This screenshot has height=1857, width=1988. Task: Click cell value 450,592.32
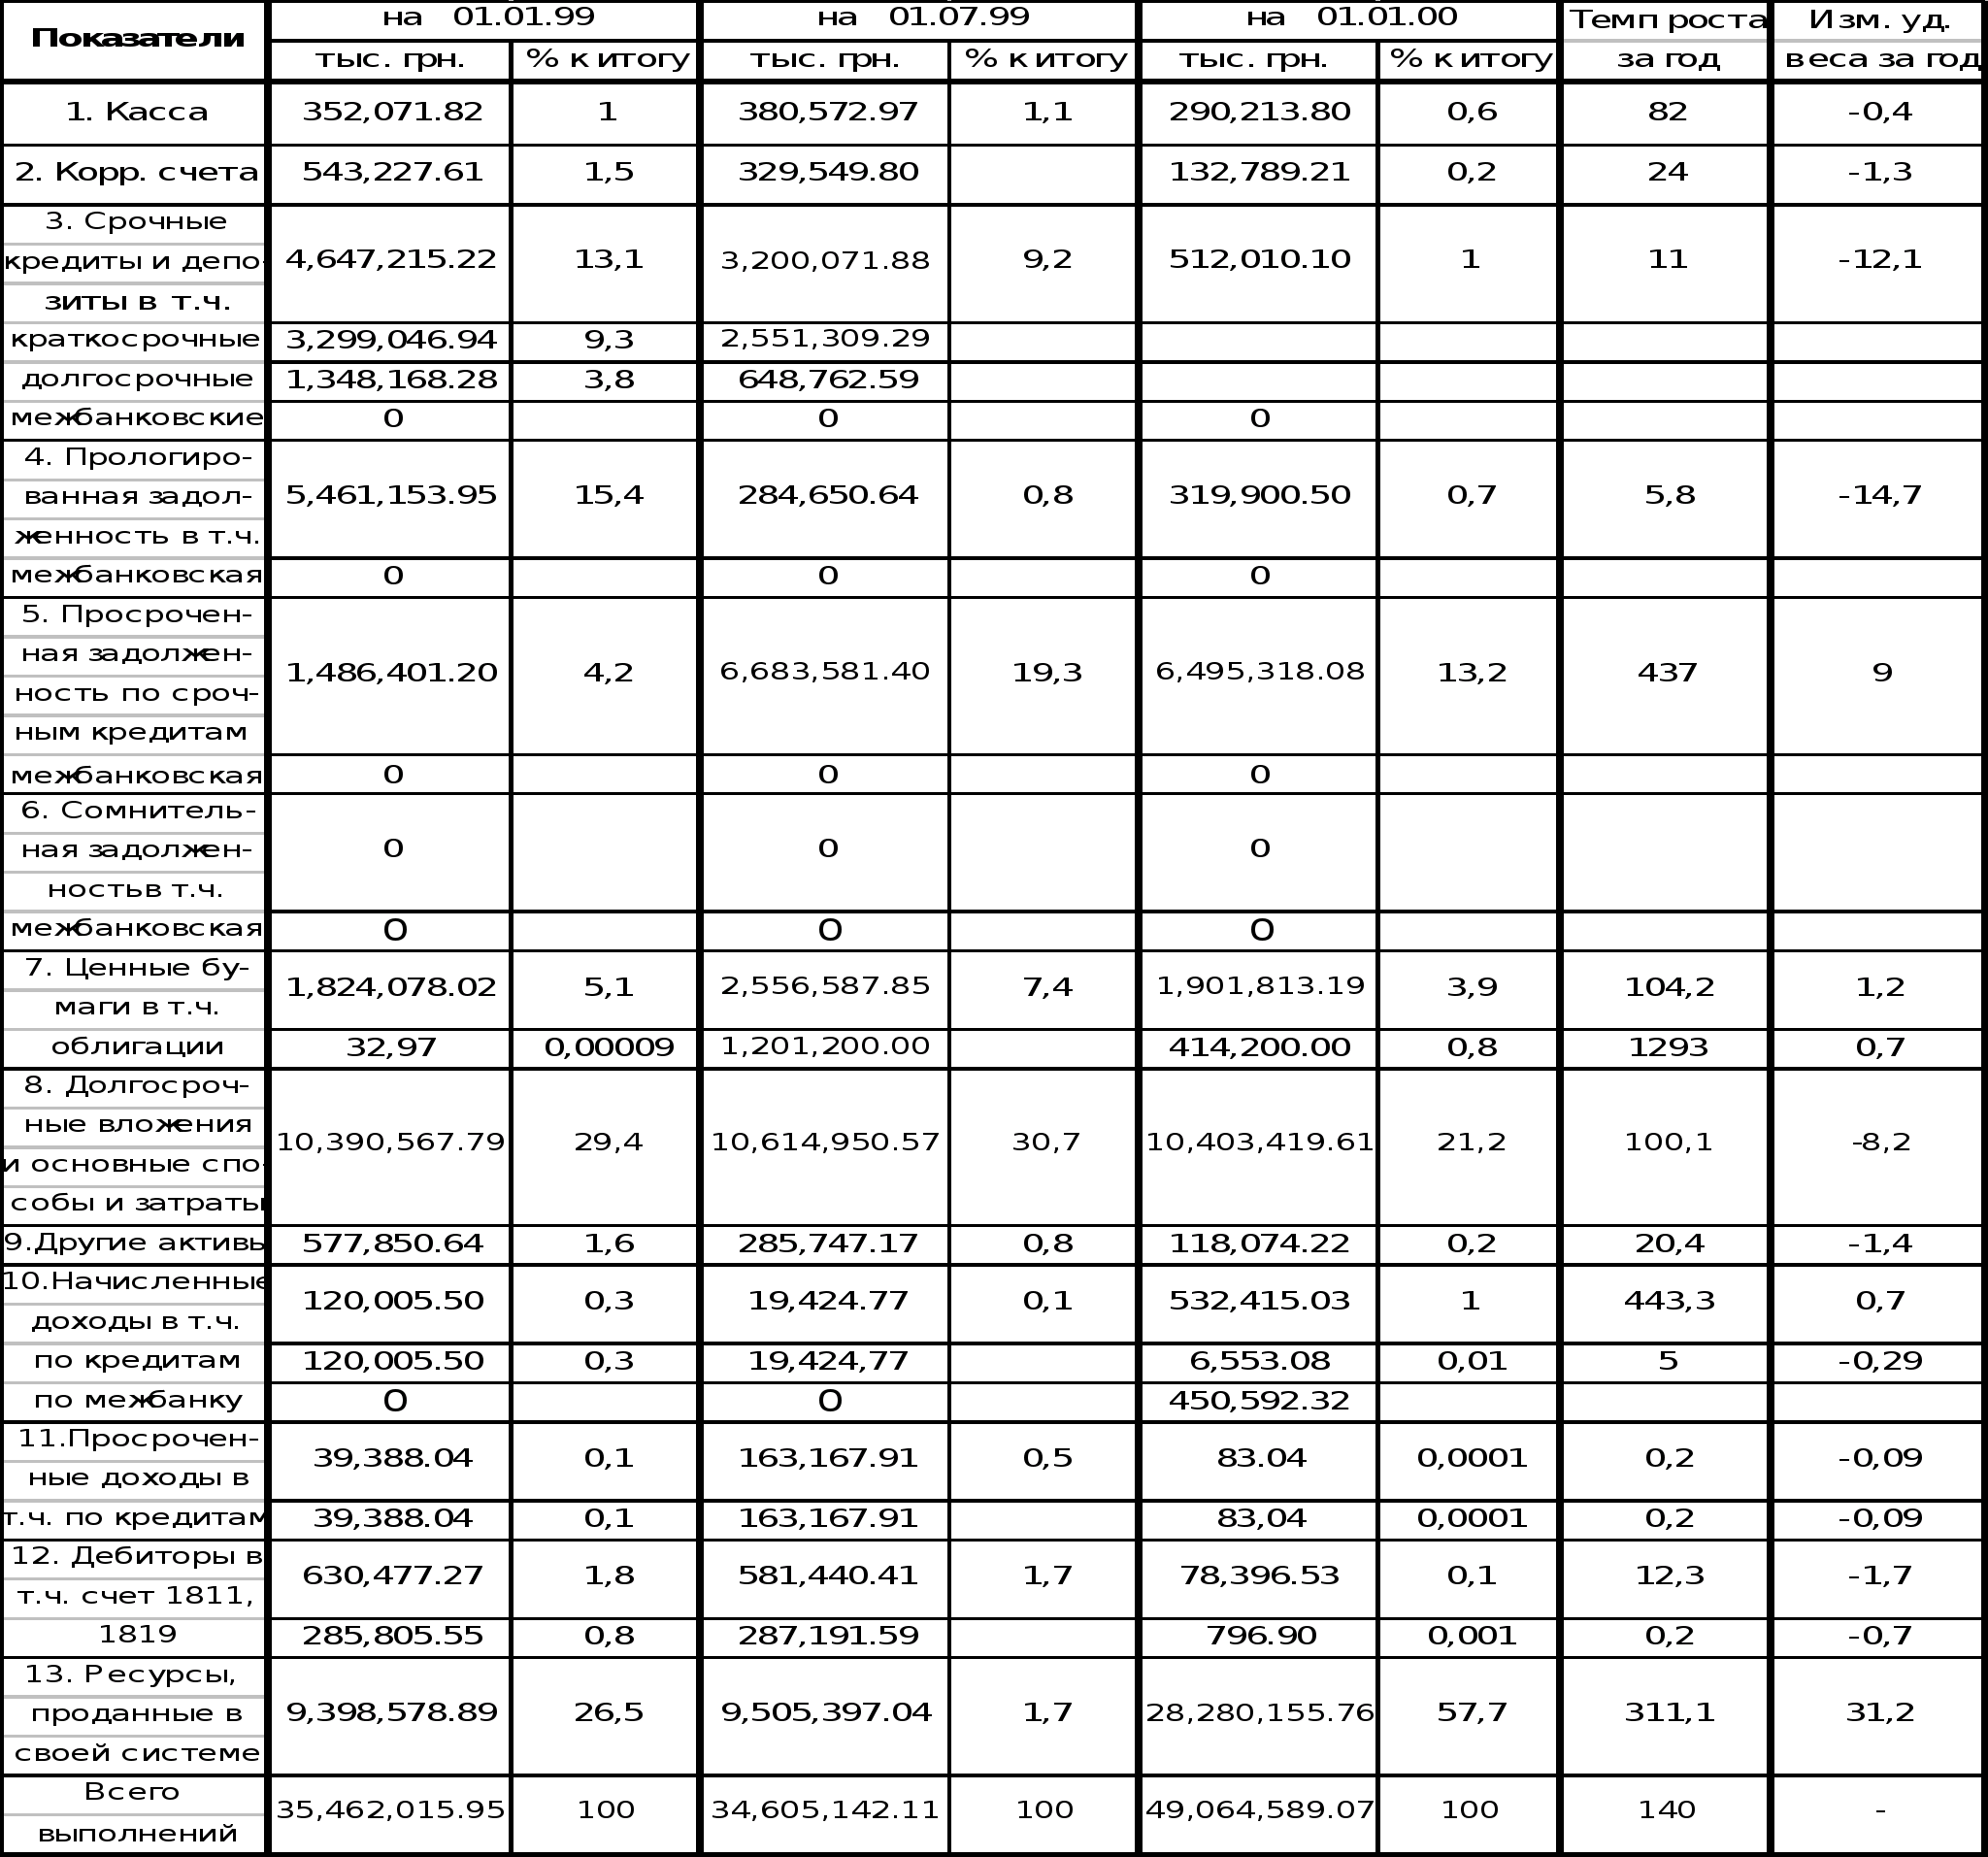coord(1259,1401)
